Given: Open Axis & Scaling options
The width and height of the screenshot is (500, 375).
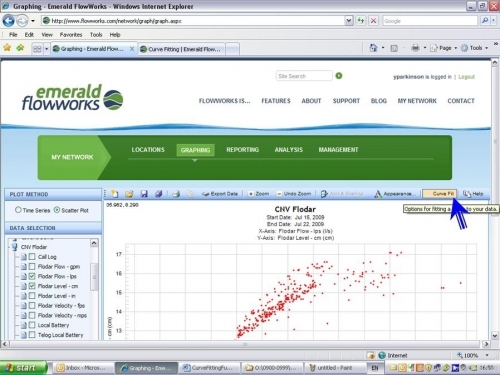Looking at the screenshot, I should click(342, 194).
